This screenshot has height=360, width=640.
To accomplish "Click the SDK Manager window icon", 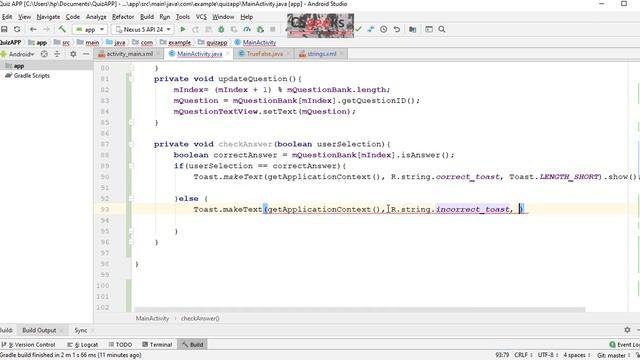I will click(x=429, y=29).
